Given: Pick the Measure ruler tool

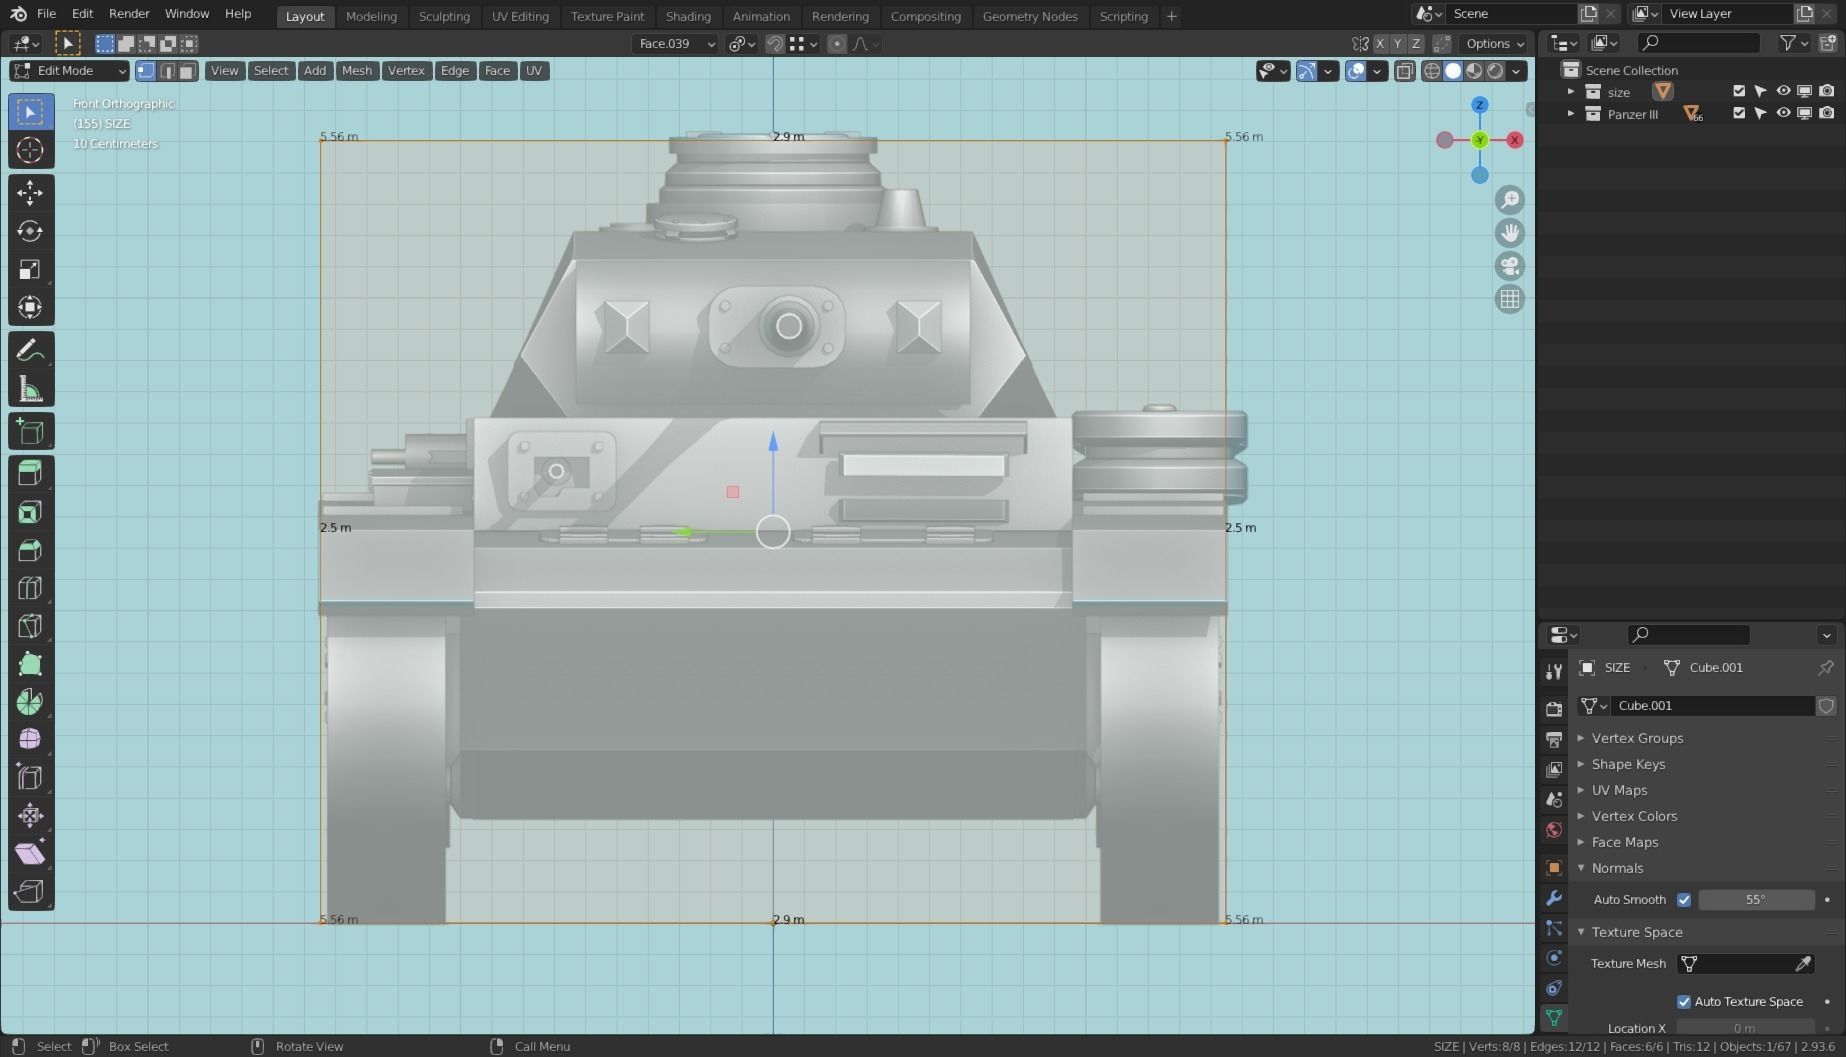Looking at the screenshot, I should point(30,389).
